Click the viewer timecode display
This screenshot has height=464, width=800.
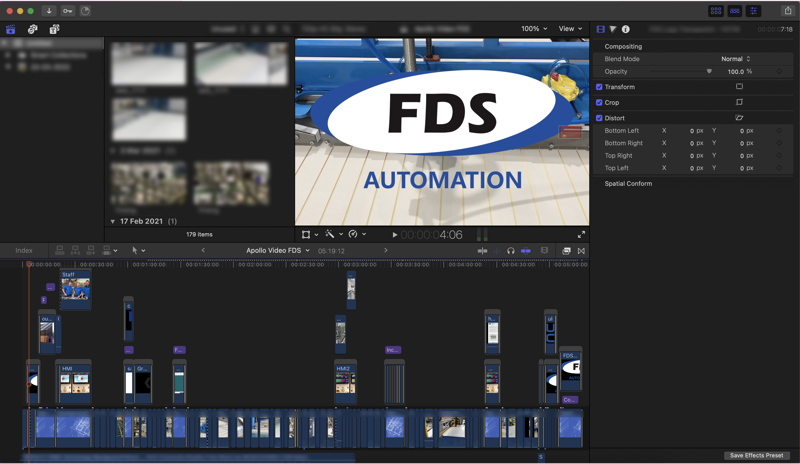(x=432, y=235)
